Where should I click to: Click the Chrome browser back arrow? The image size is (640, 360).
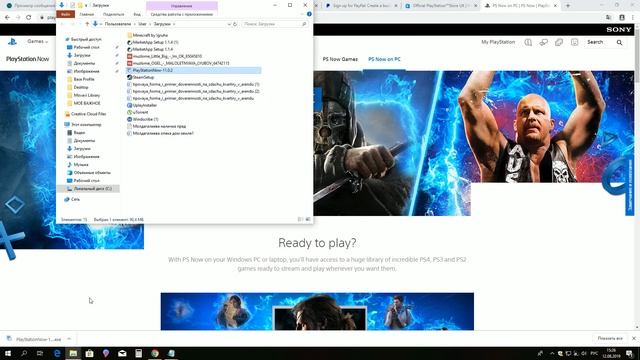click(x=7, y=17)
